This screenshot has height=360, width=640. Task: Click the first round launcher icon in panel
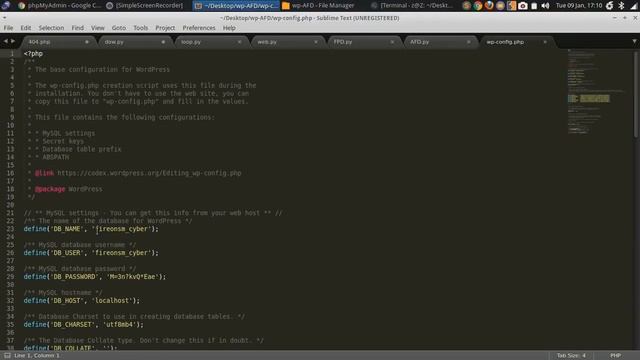coord(467,6)
